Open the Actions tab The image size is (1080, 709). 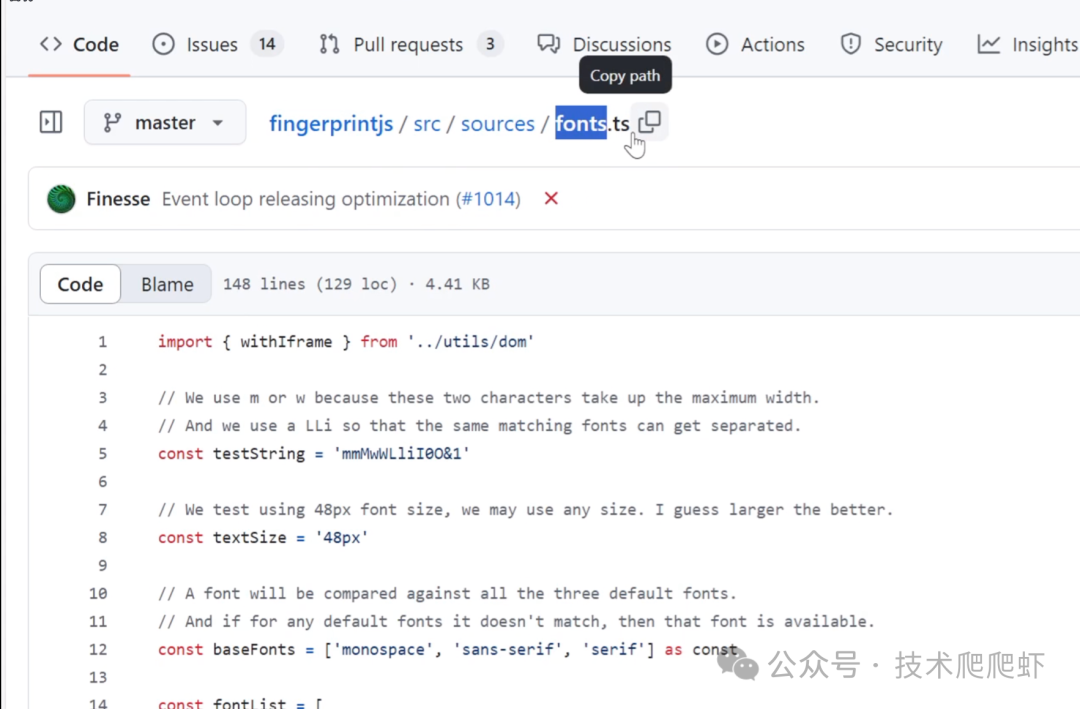coord(756,44)
